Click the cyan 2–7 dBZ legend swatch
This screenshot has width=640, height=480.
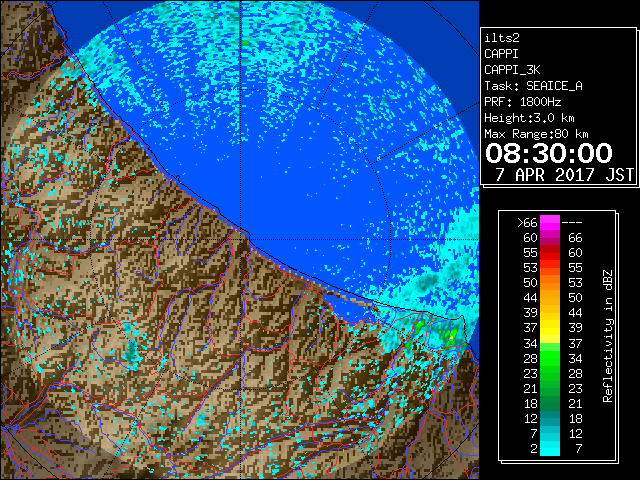[x=550, y=448]
